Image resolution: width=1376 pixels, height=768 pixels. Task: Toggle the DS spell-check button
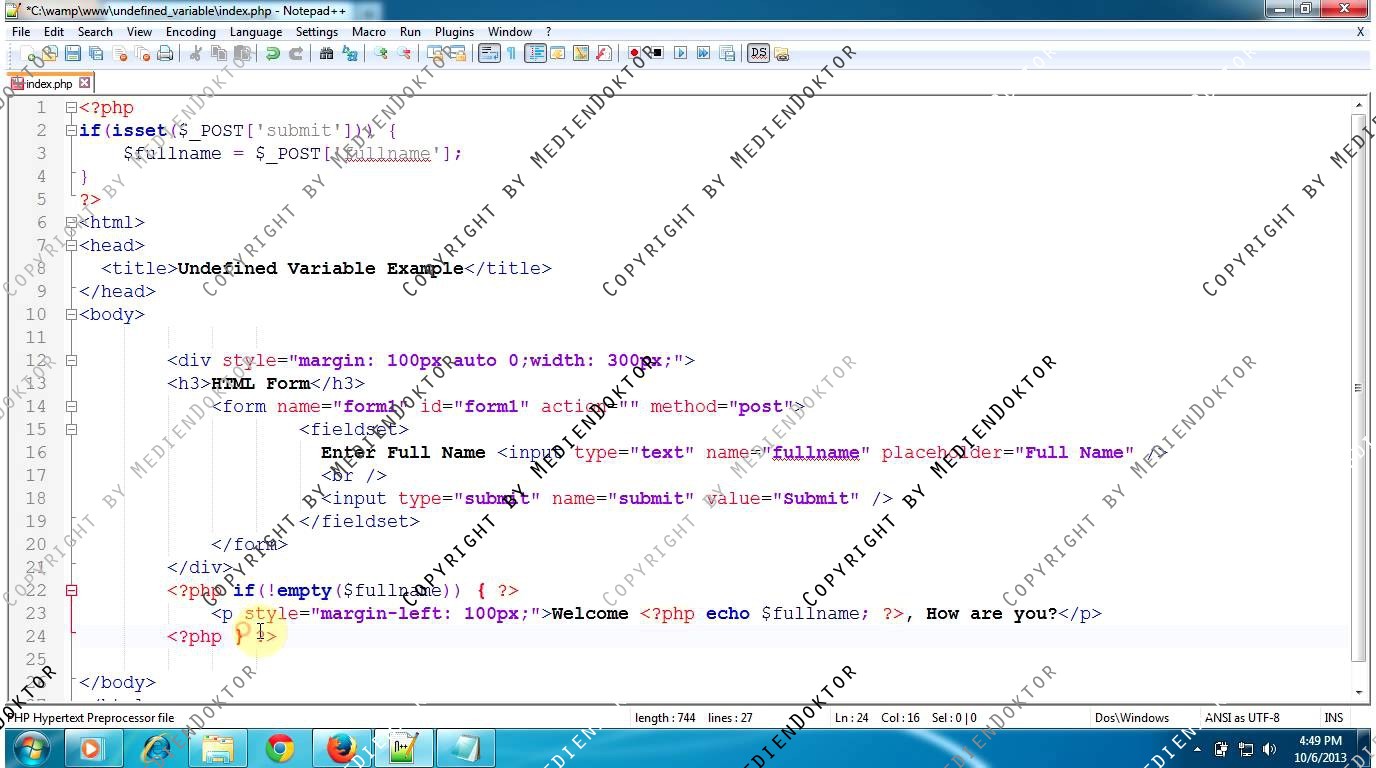[757, 54]
